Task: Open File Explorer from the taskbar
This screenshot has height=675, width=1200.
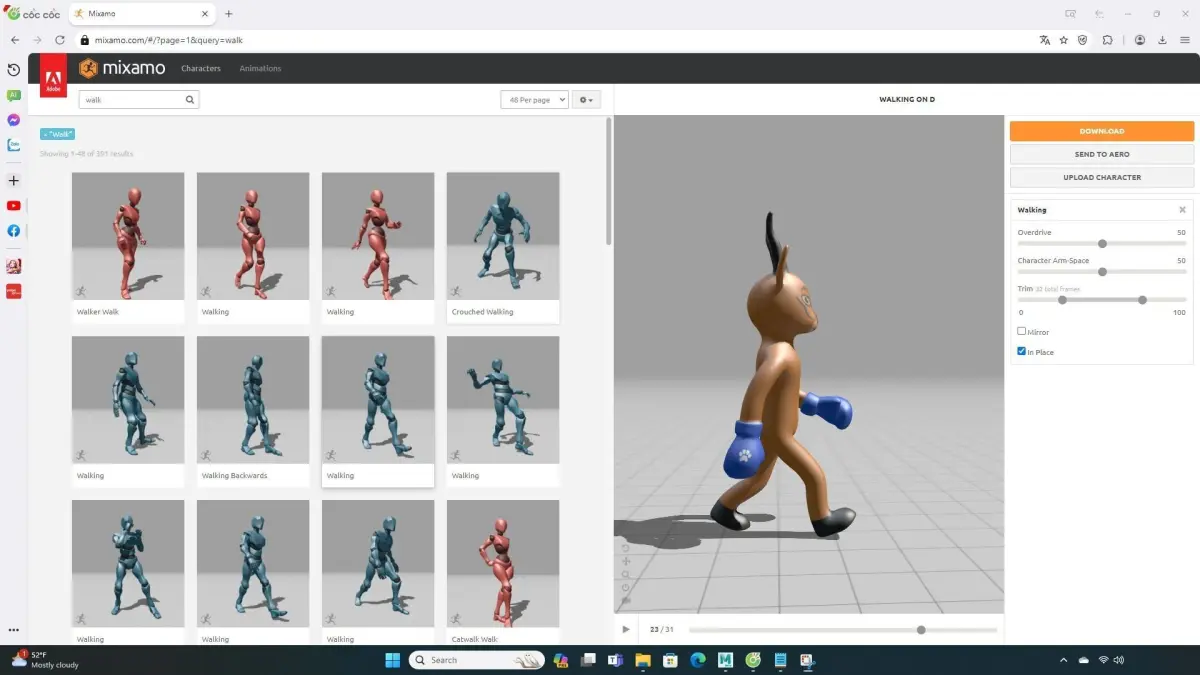Action: pyautogui.click(x=643, y=660)
